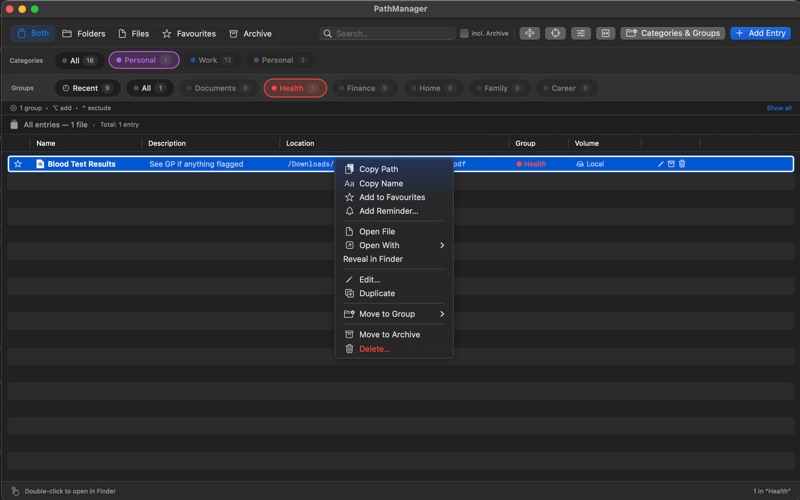The image size is (800, 500).
Task: Open Categories & Groups manager
Action: (672, 33)
